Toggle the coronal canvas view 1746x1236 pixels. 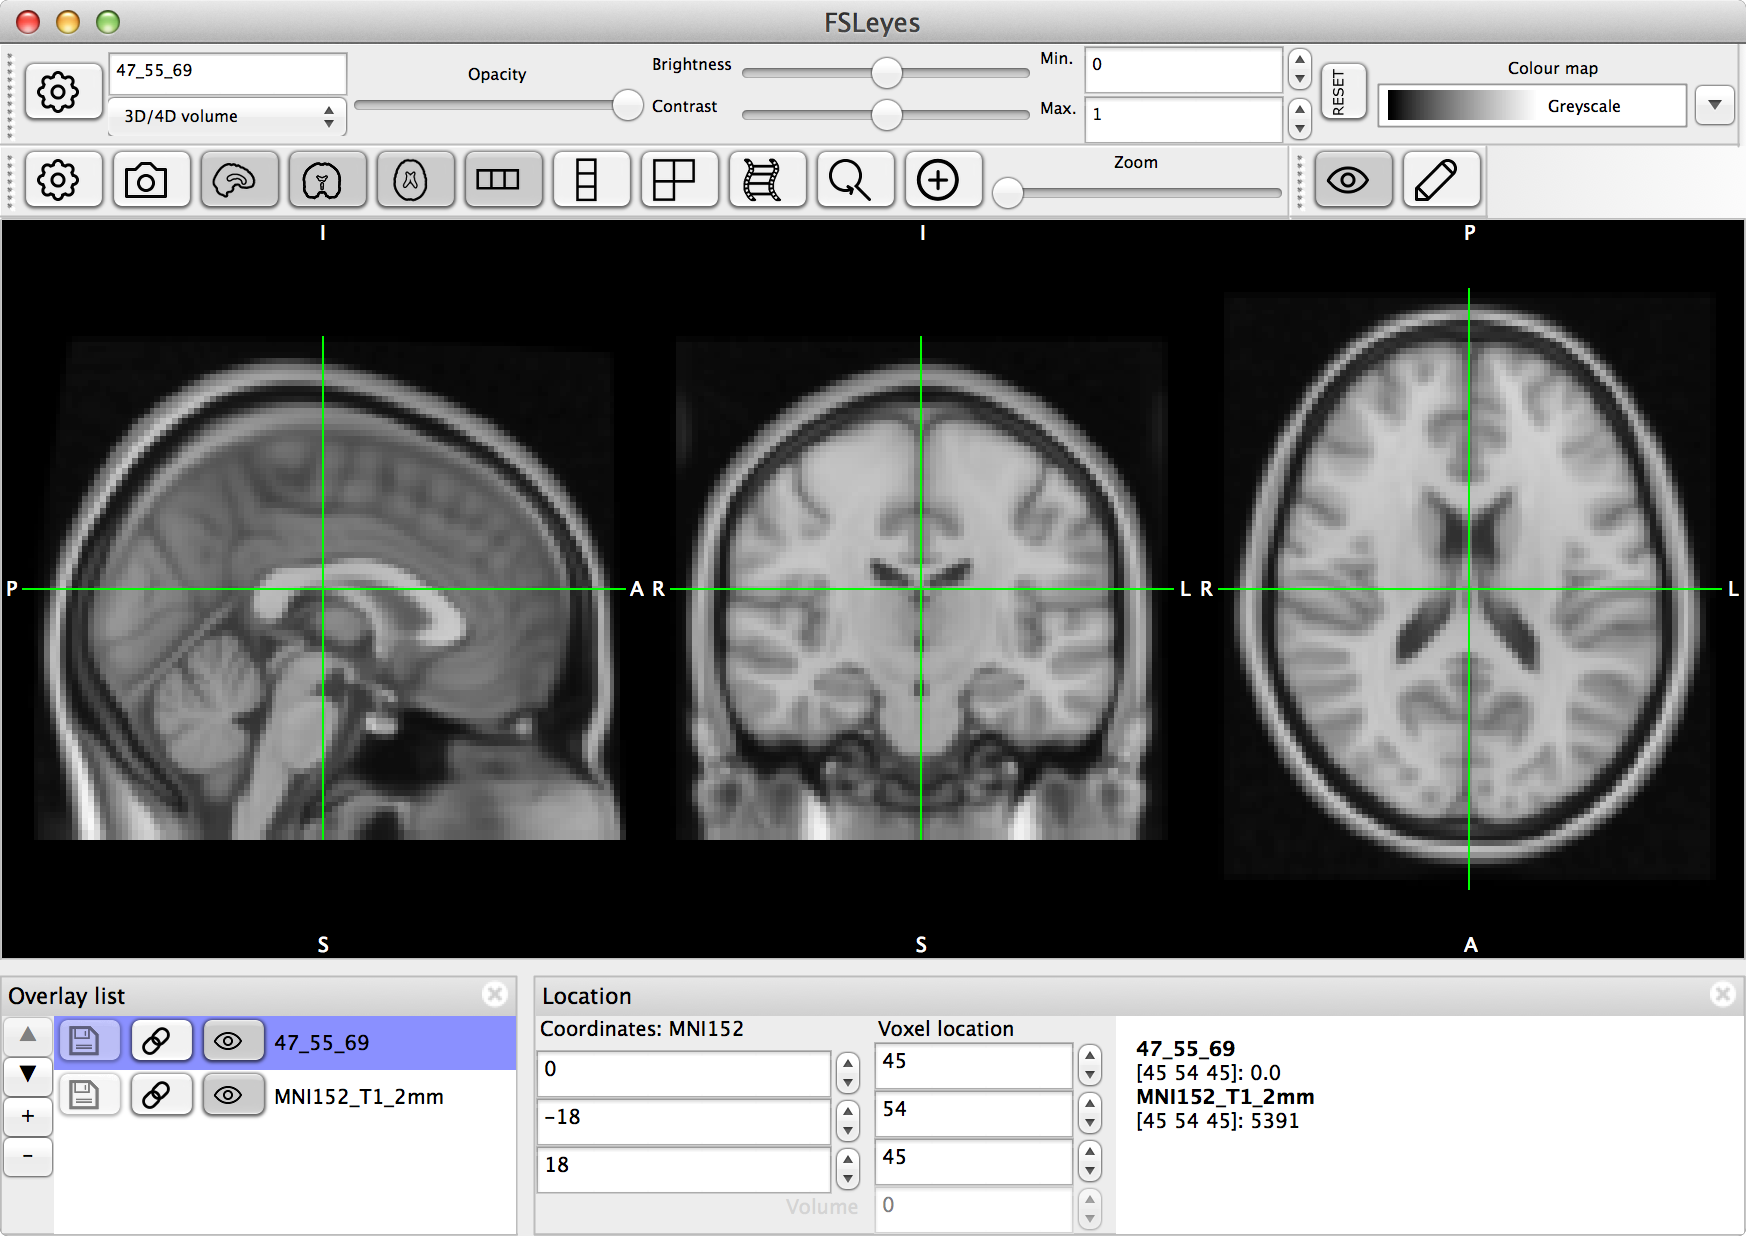pos(322,181)
